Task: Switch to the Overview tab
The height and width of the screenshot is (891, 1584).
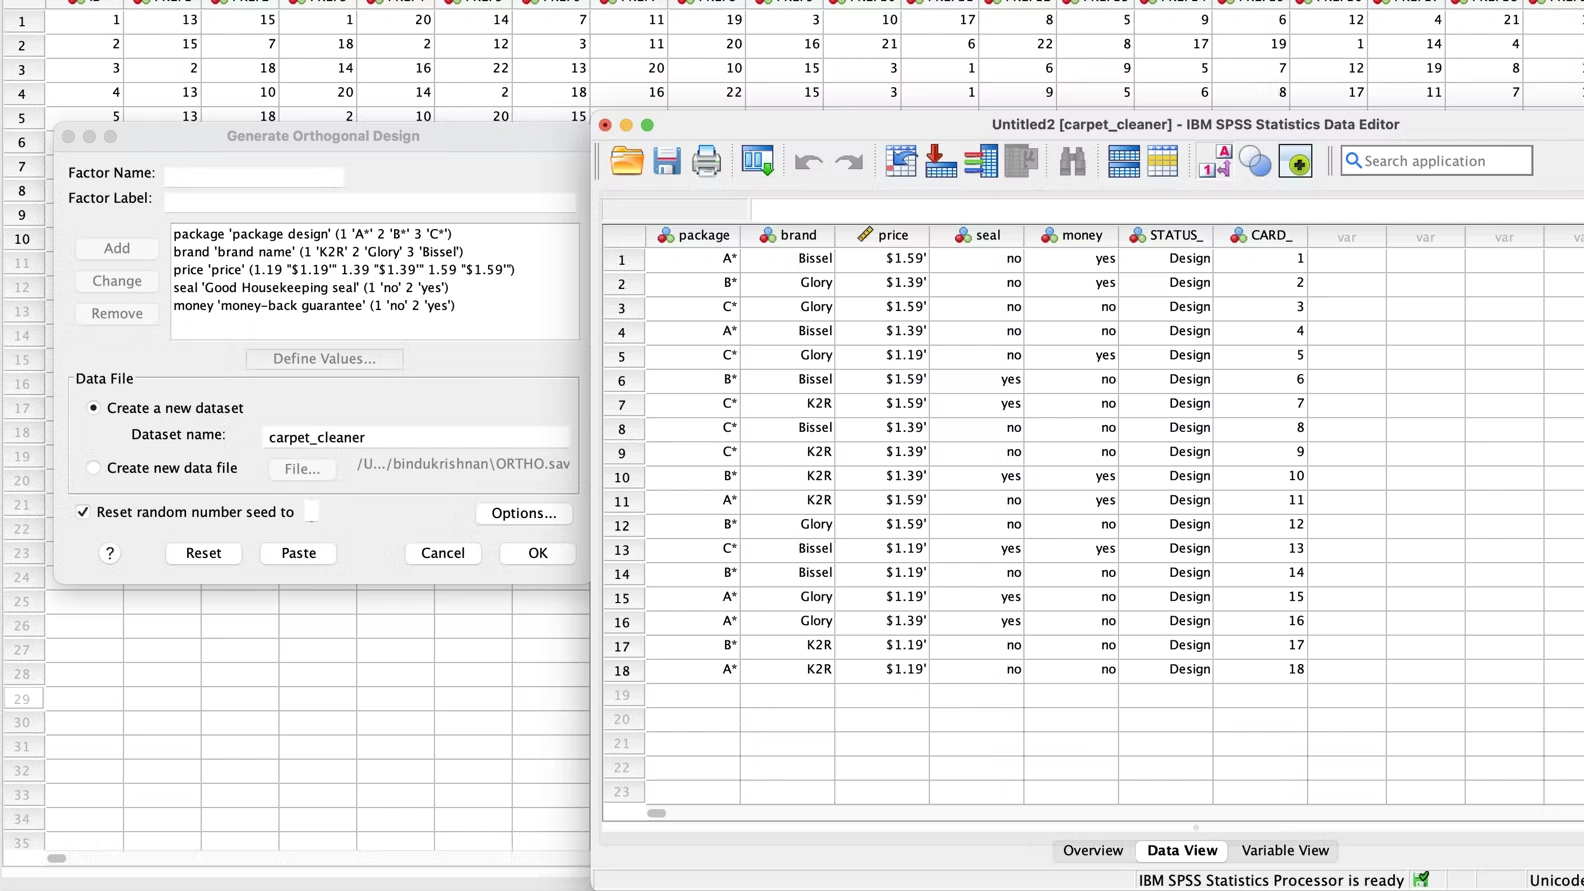Action: pyautogui.click(x=1092, y=851)
